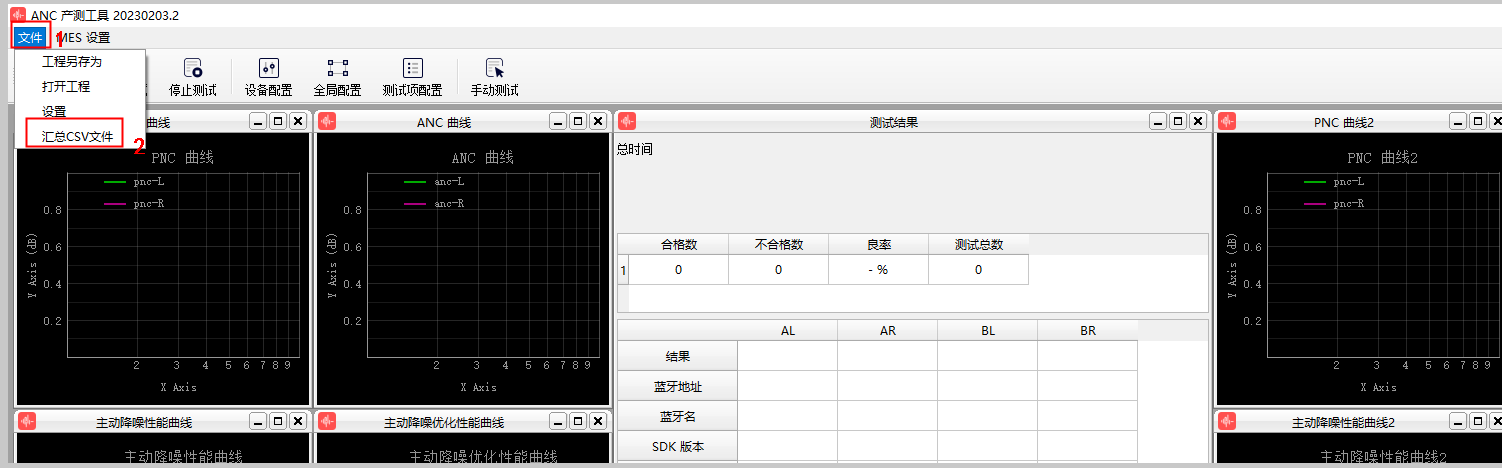Select row header 1 in the summary table
The width and height of the screenshot is (1502, 468).
pos(623,270)
